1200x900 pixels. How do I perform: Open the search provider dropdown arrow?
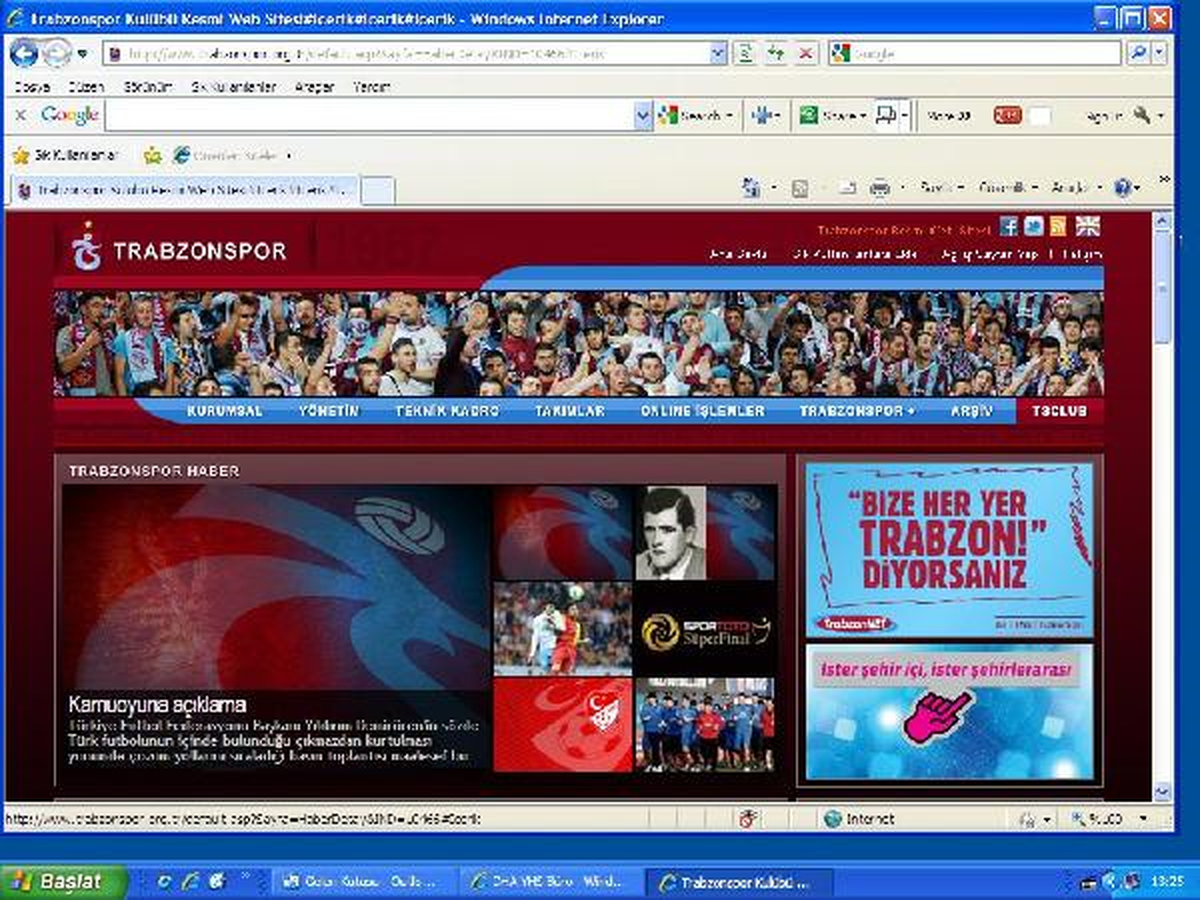[1160, 53]
